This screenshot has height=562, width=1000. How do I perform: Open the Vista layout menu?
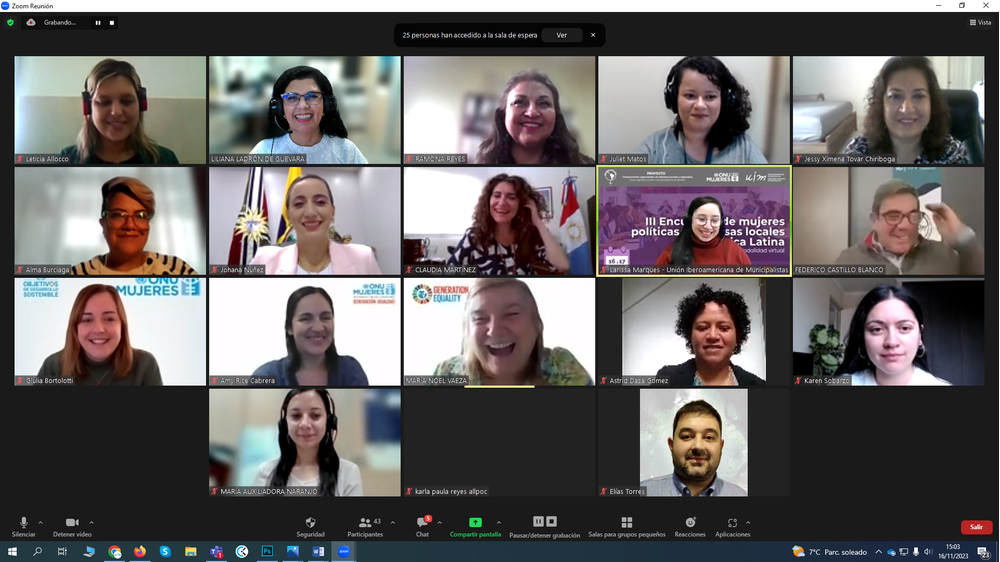coord(980,22)
